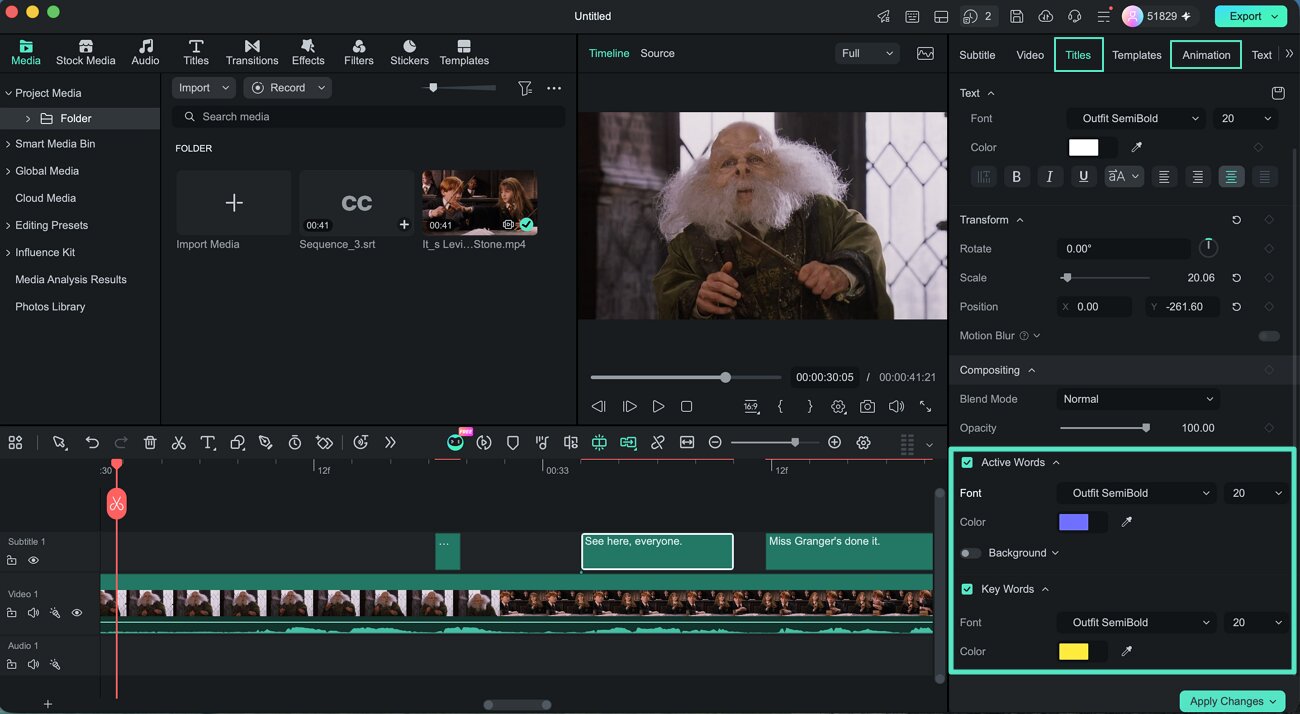The image size is (1300, 714).
Task: Switch to the Animation tab in properties
Action: pos(1206,55)
